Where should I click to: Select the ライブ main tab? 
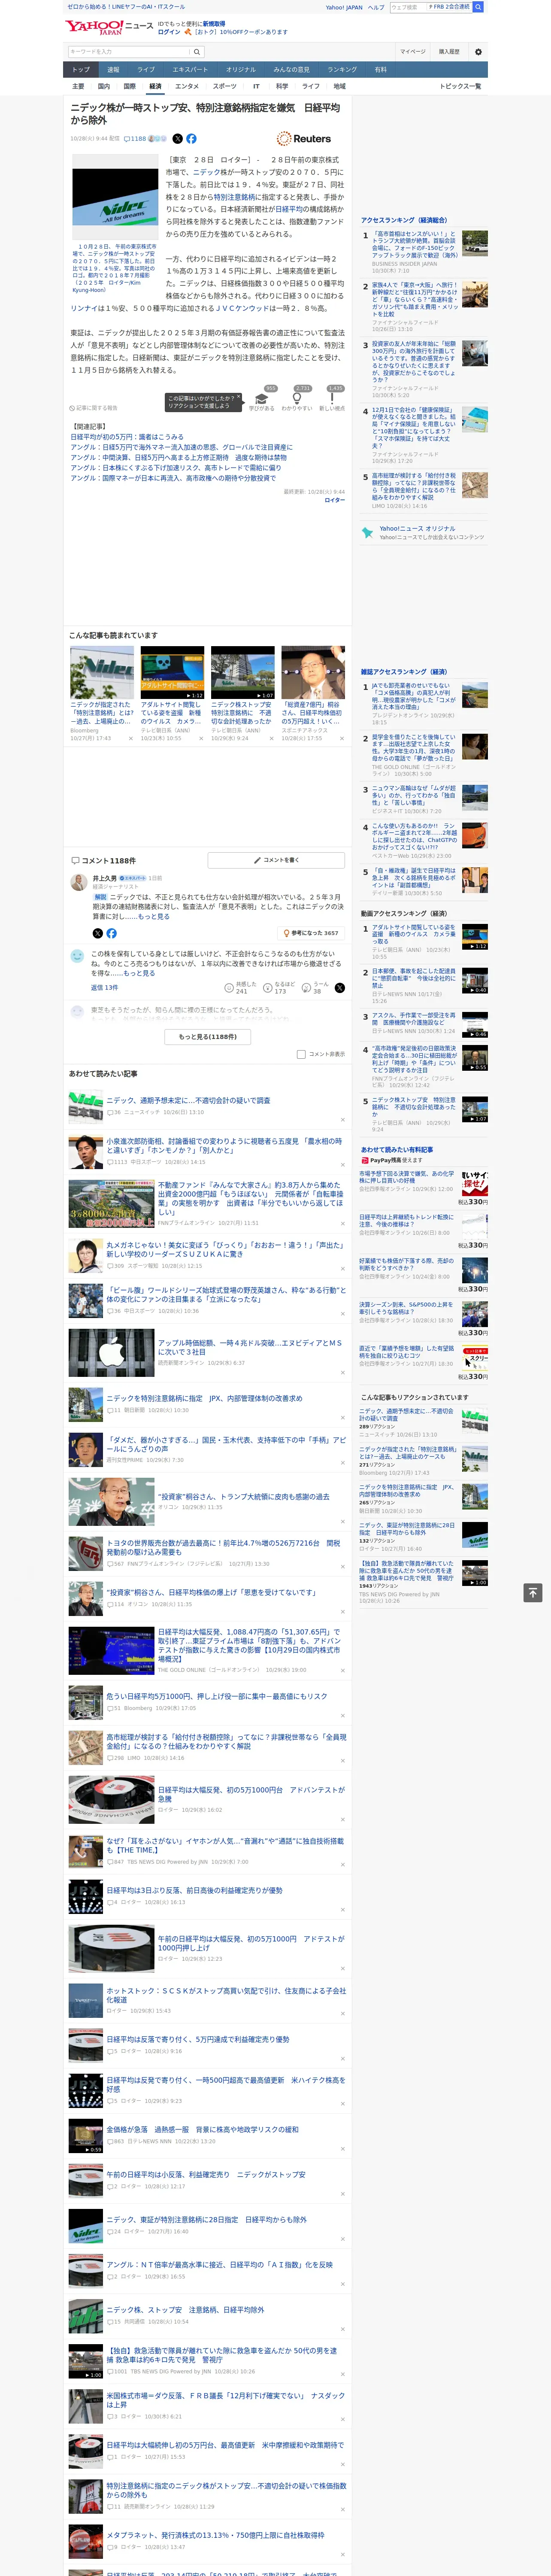pyautogui.click(x=146, y=70)
